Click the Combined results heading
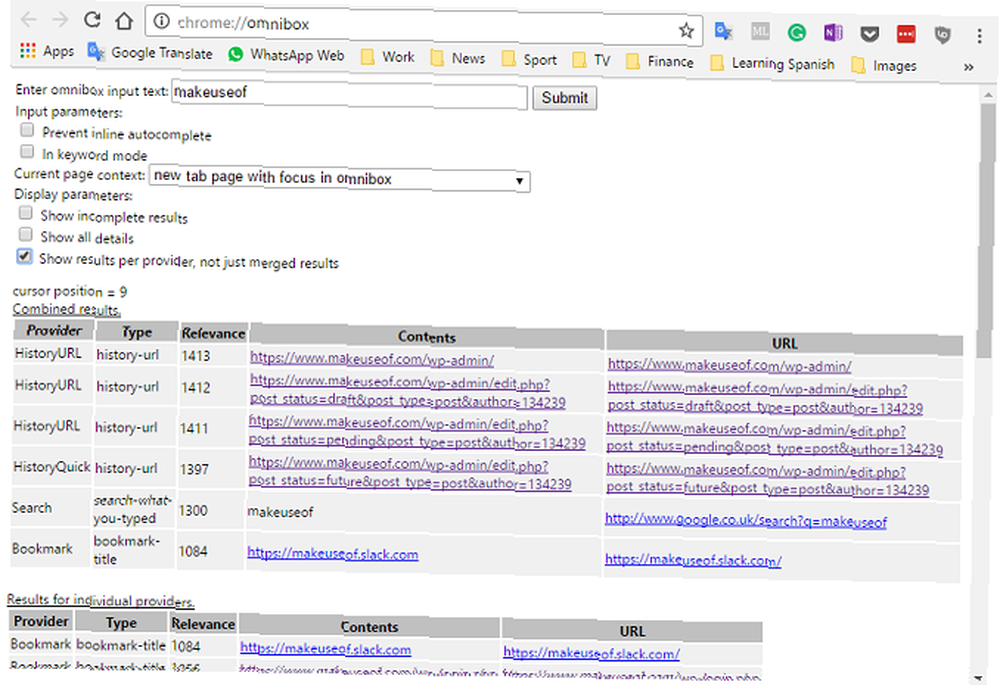The width and height of the screenshot is (1000, 688). [x=66, y=309]
